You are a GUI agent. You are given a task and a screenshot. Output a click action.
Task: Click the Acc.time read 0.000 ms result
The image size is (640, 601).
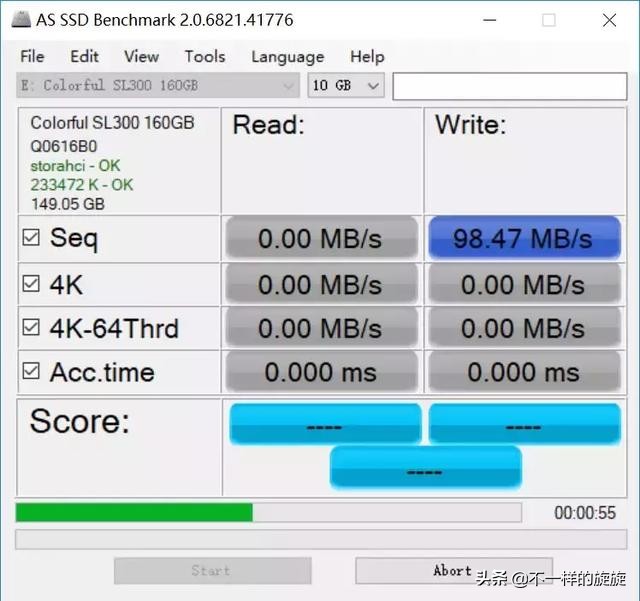point(322,372)
